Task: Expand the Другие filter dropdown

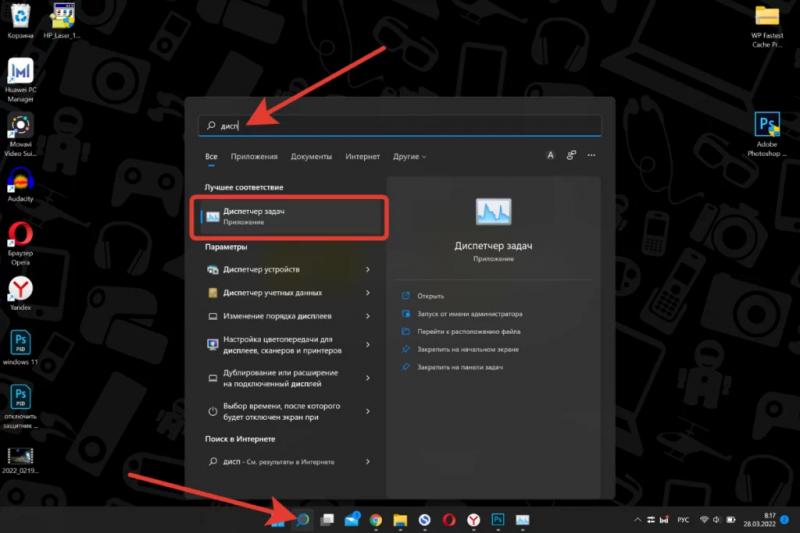Action: click(x=409, y=157)
